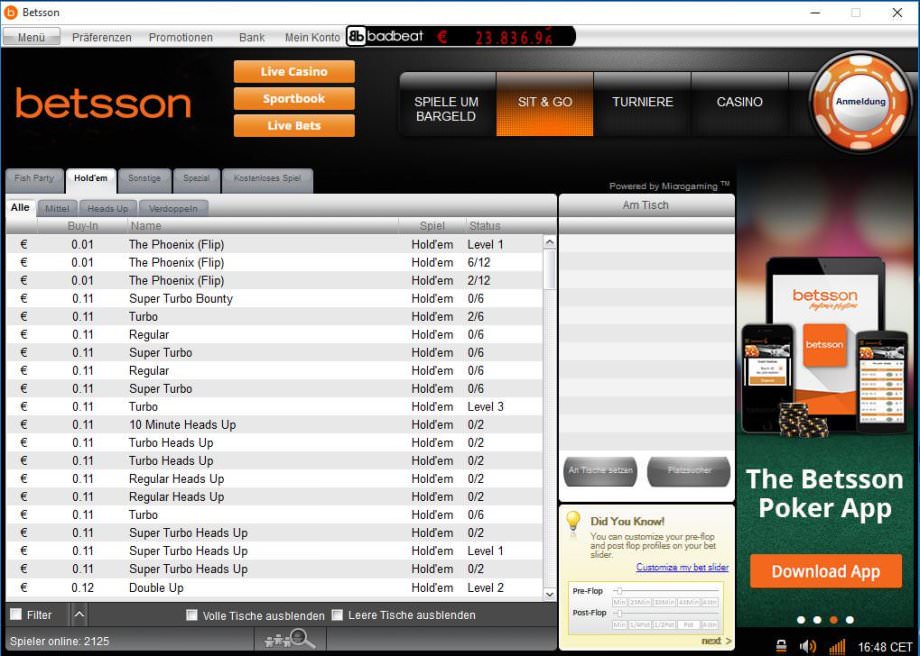Click the lightbulb Did You Know icon
Image resolution: width=920 pixels, height=656 pixels.
573,521
